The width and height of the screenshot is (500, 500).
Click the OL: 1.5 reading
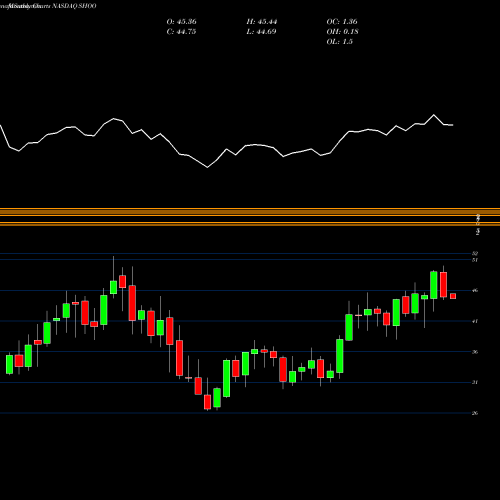[339, 42]
